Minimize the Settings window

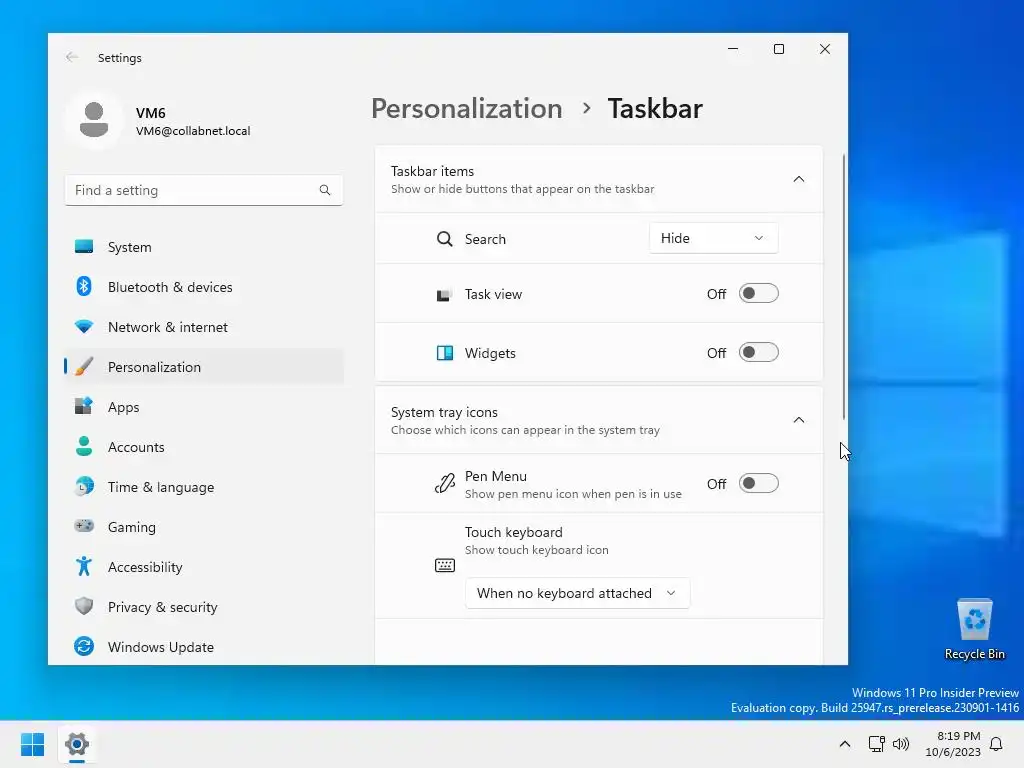click(733, 49)
